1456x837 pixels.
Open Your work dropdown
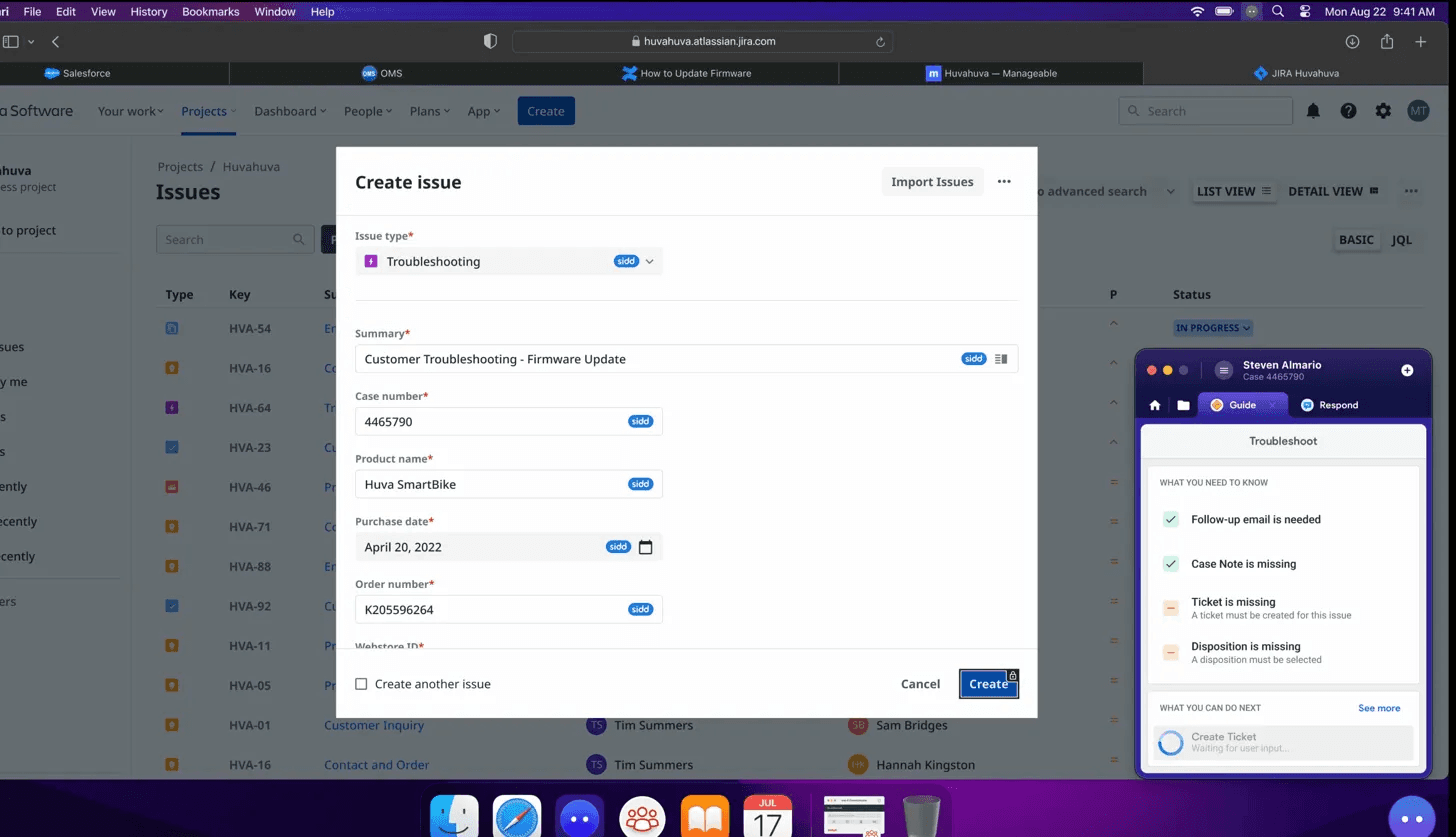coord(131,111)
